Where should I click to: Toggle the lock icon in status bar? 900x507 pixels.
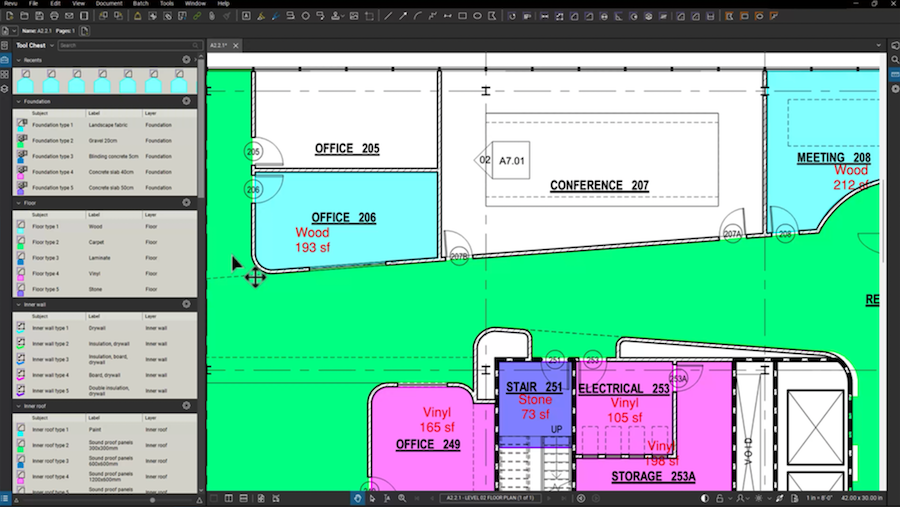coord(719,498)
